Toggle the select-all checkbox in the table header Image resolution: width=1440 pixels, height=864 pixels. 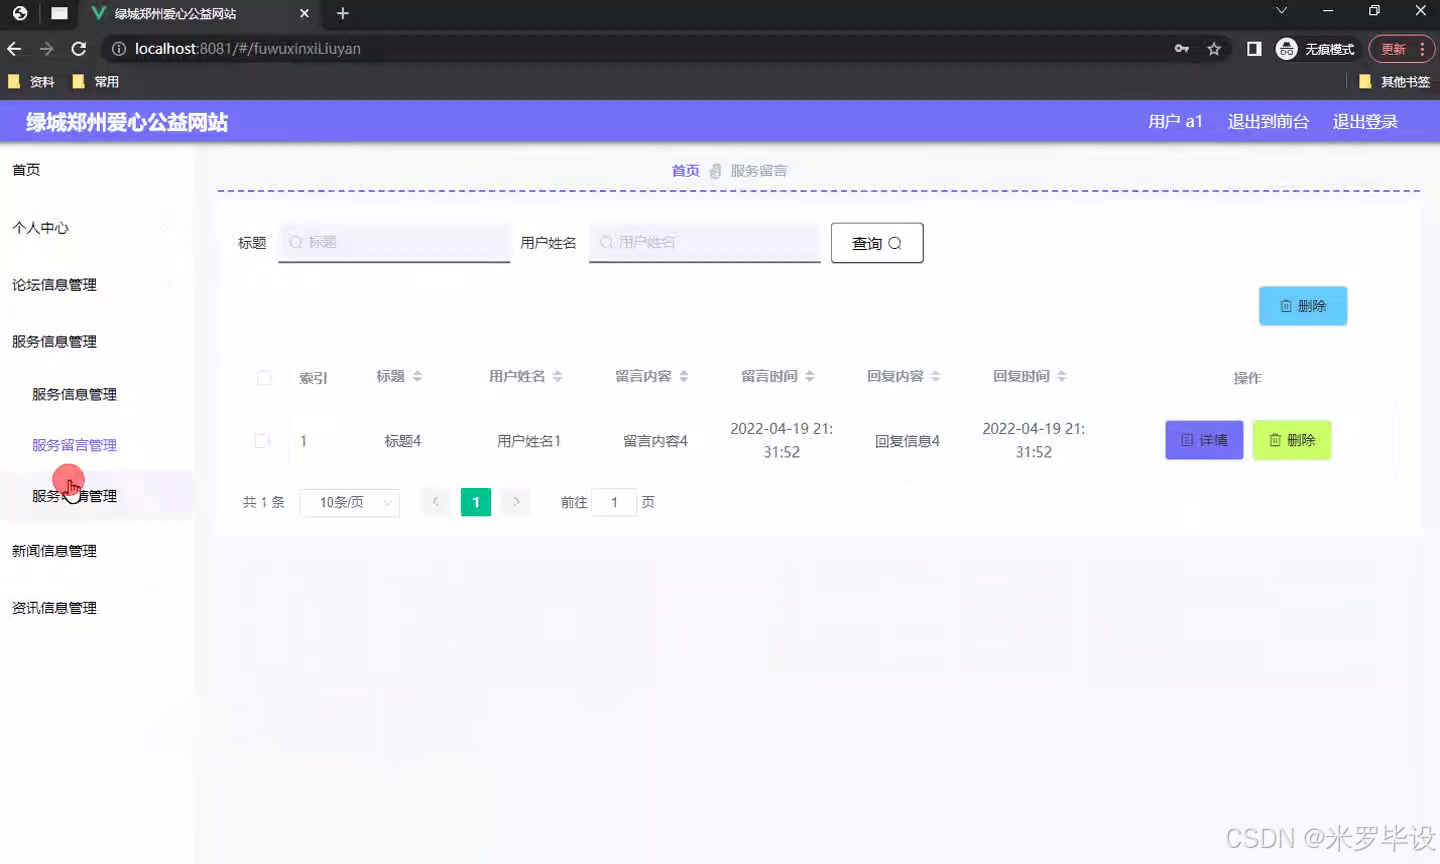pos(264,378)
